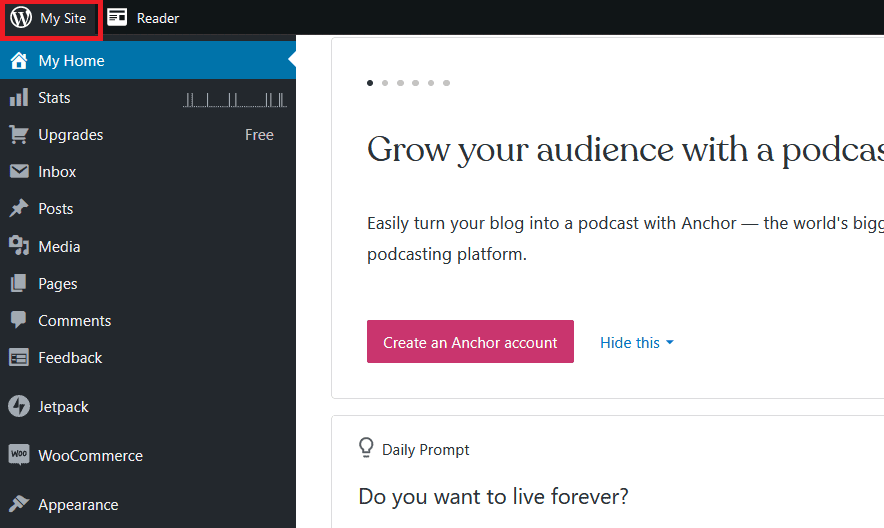Click the Daily Prompt heading text
Image resolution: width=884 pixels, height=528 pixels.
(x=426, y=449)
